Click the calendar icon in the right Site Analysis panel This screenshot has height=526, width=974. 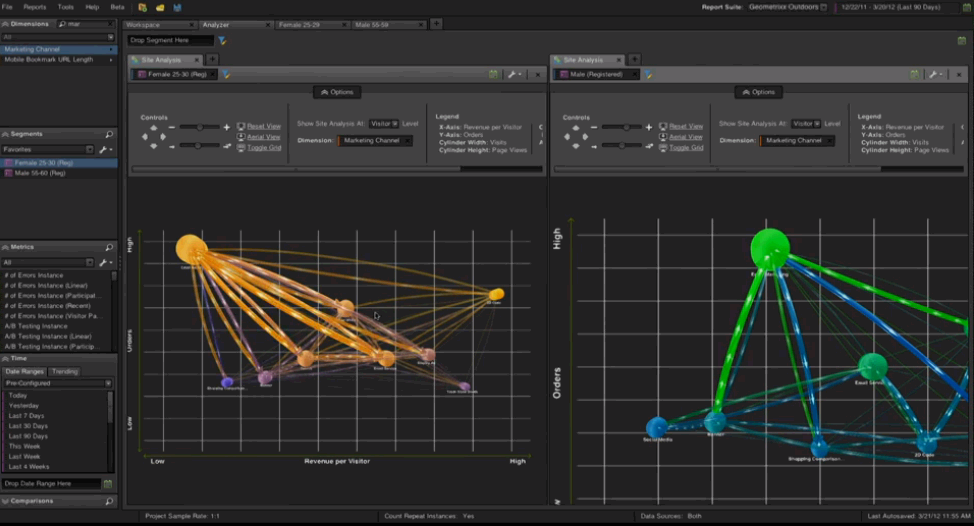click(x=915, y=74)
